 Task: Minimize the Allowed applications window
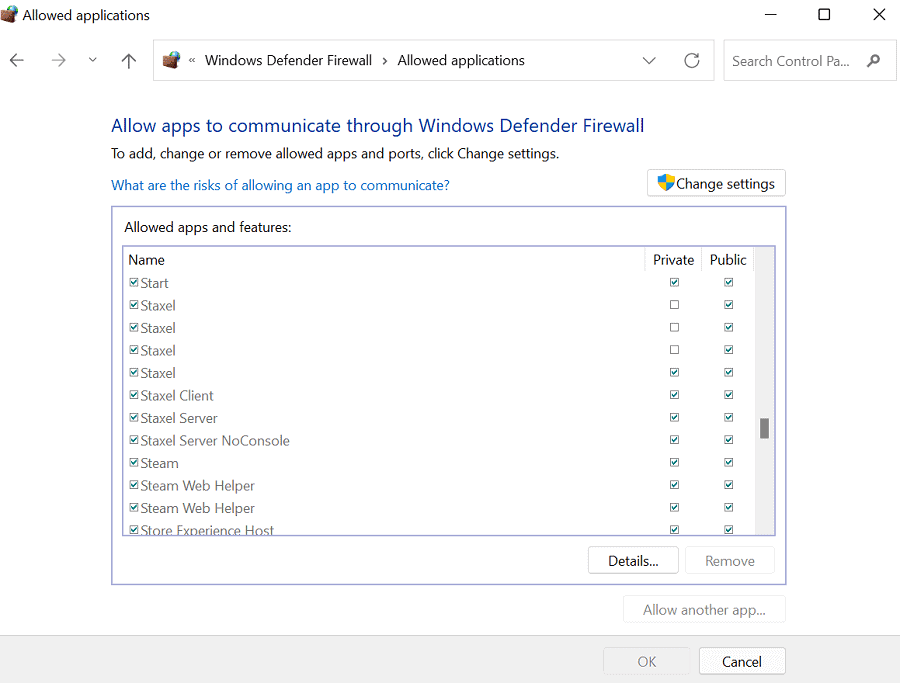[x=770, y=14]
